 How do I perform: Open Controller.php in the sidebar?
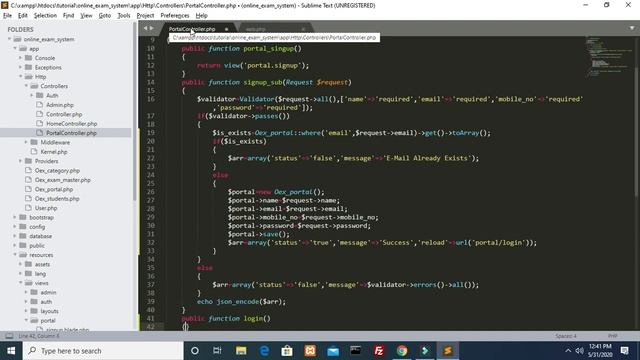(64, 114)
